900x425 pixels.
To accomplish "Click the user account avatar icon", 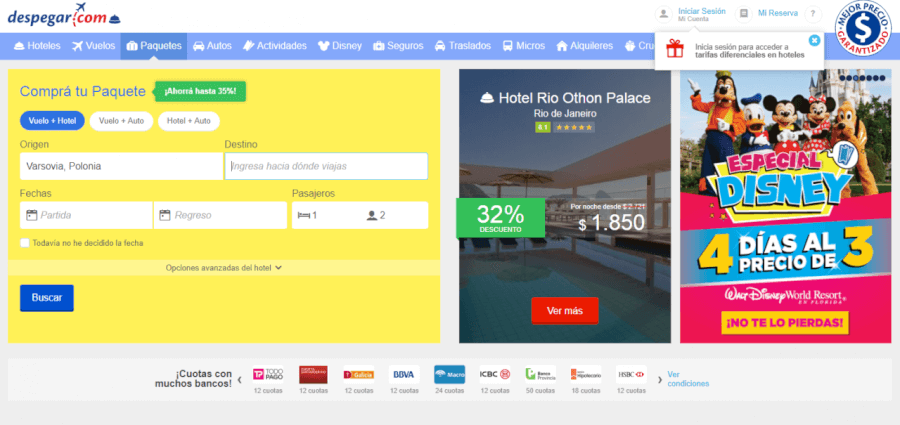I will tap(664, 14).
